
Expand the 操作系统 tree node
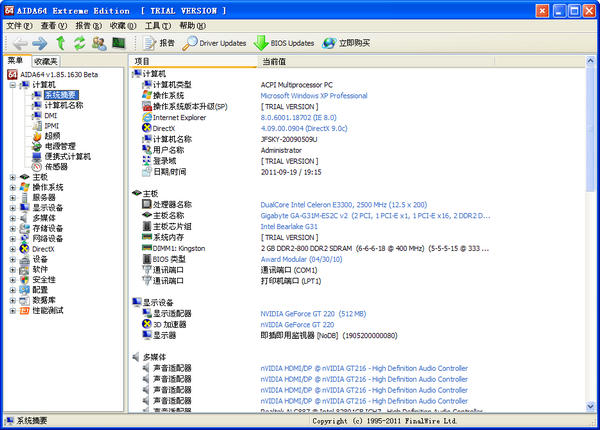point(13,188)
